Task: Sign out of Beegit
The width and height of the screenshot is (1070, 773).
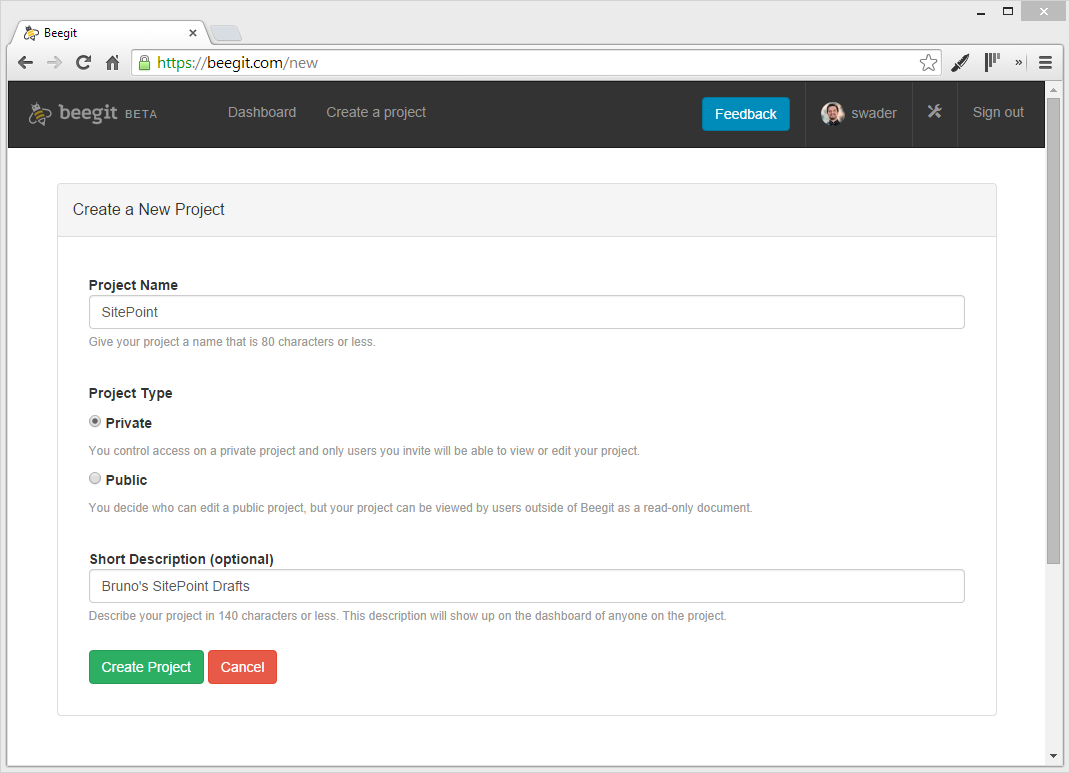Action: click(998, 113)
